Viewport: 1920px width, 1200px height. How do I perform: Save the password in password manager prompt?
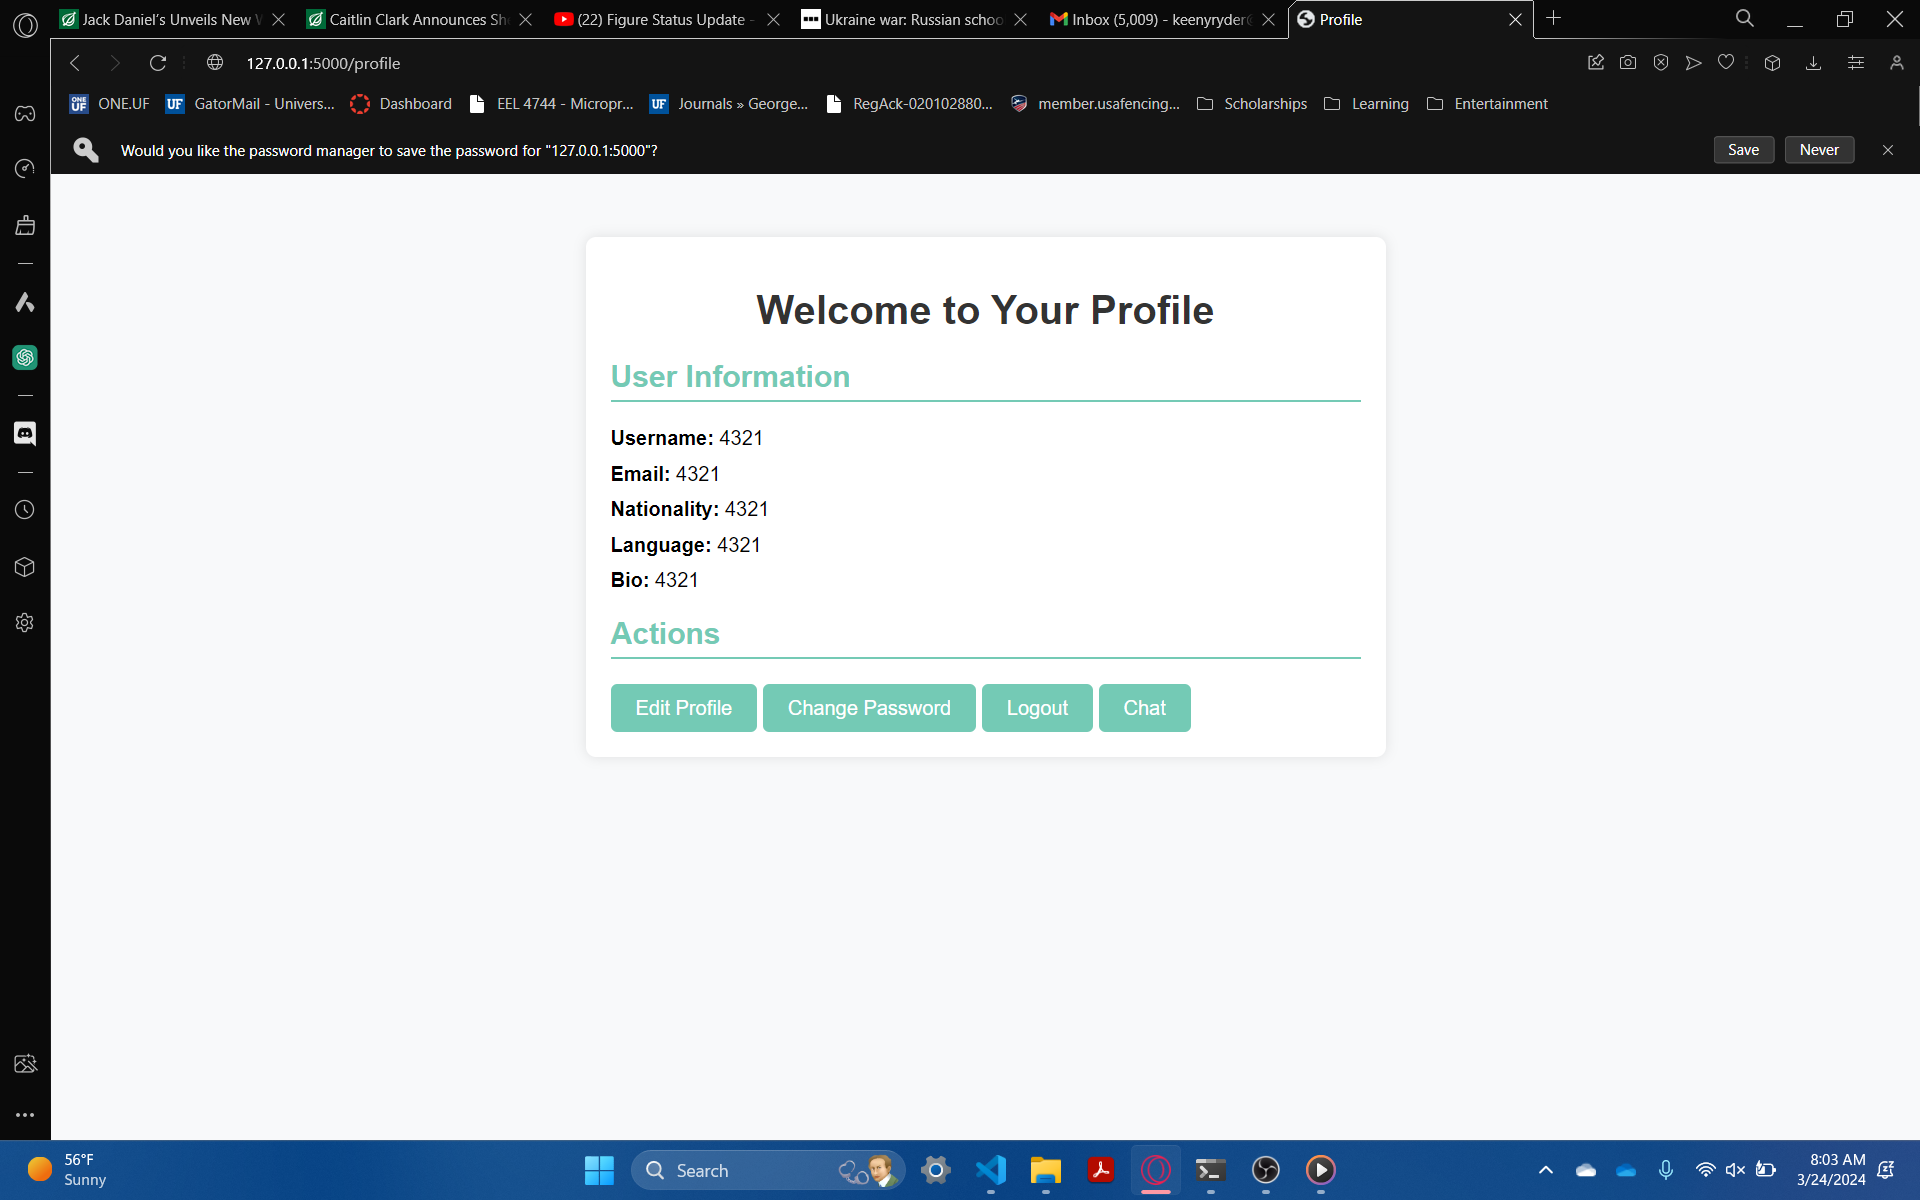(1743, 150)
